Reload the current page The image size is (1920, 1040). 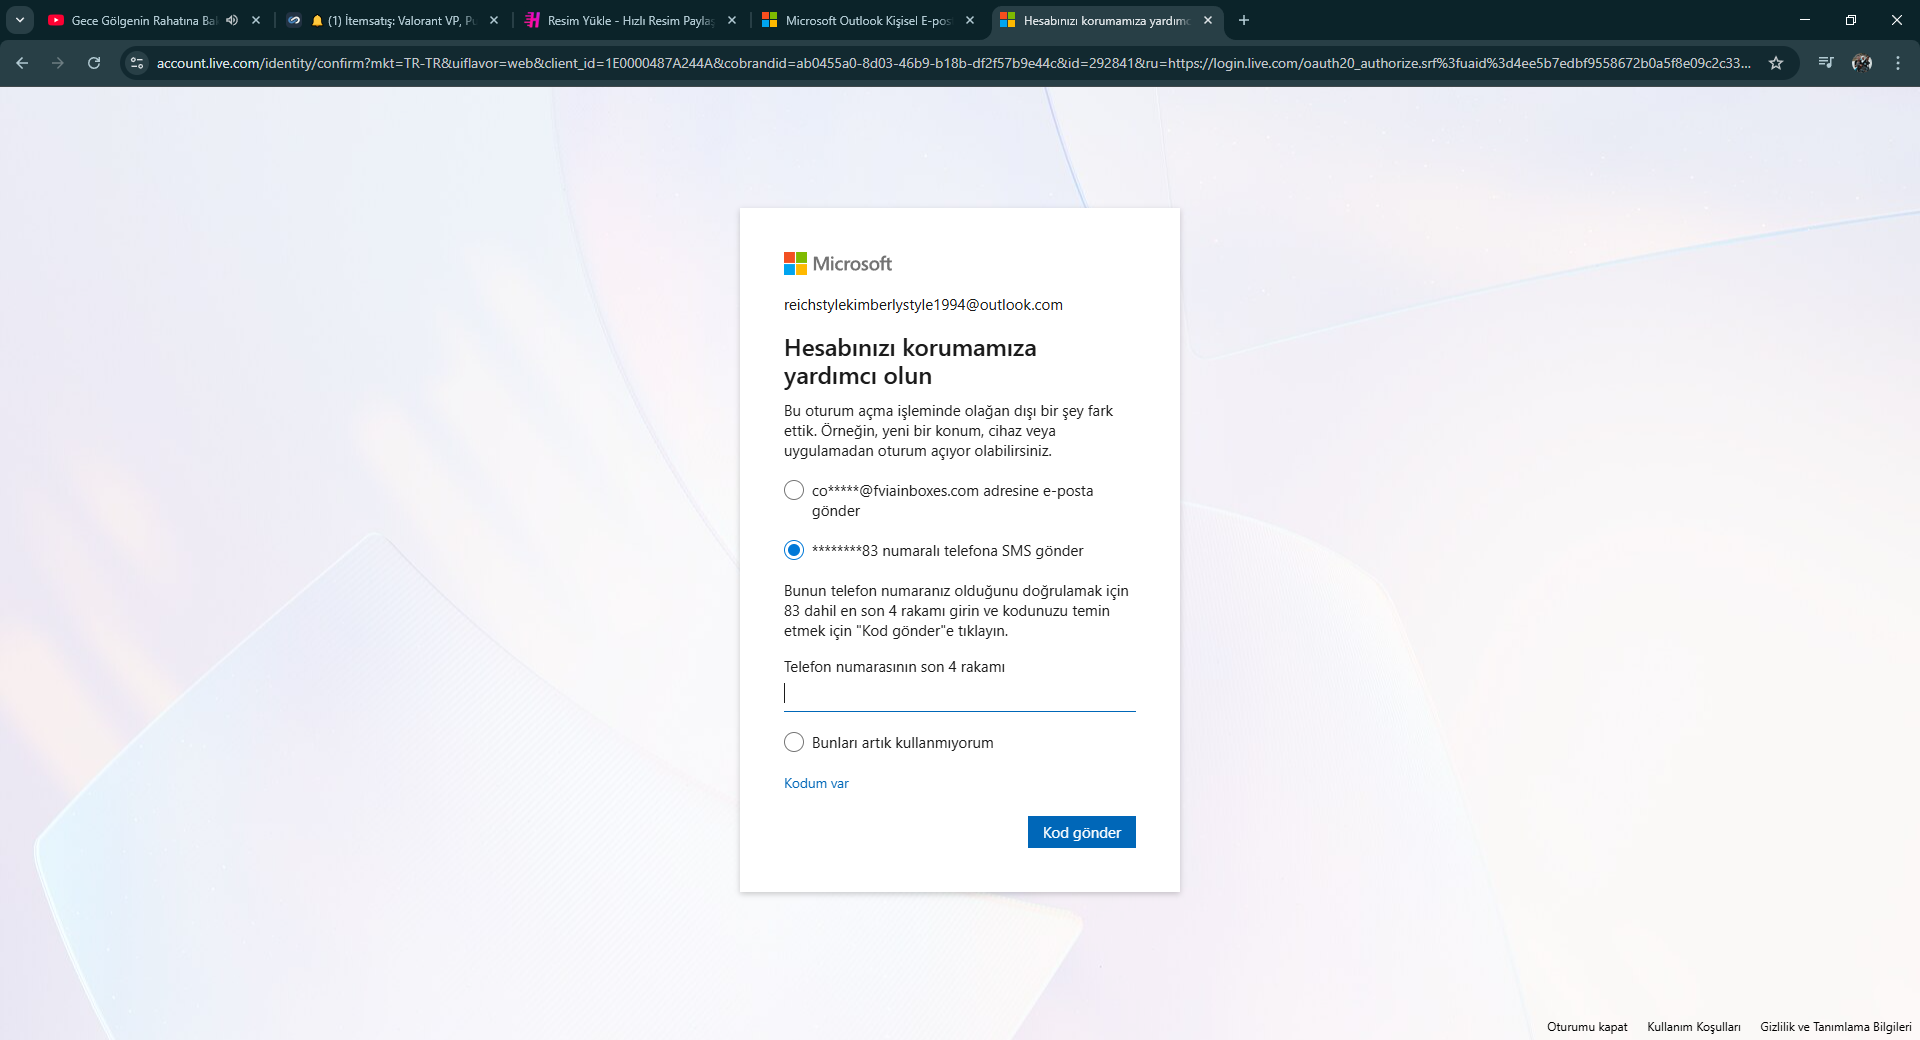(x=94, y=63)
